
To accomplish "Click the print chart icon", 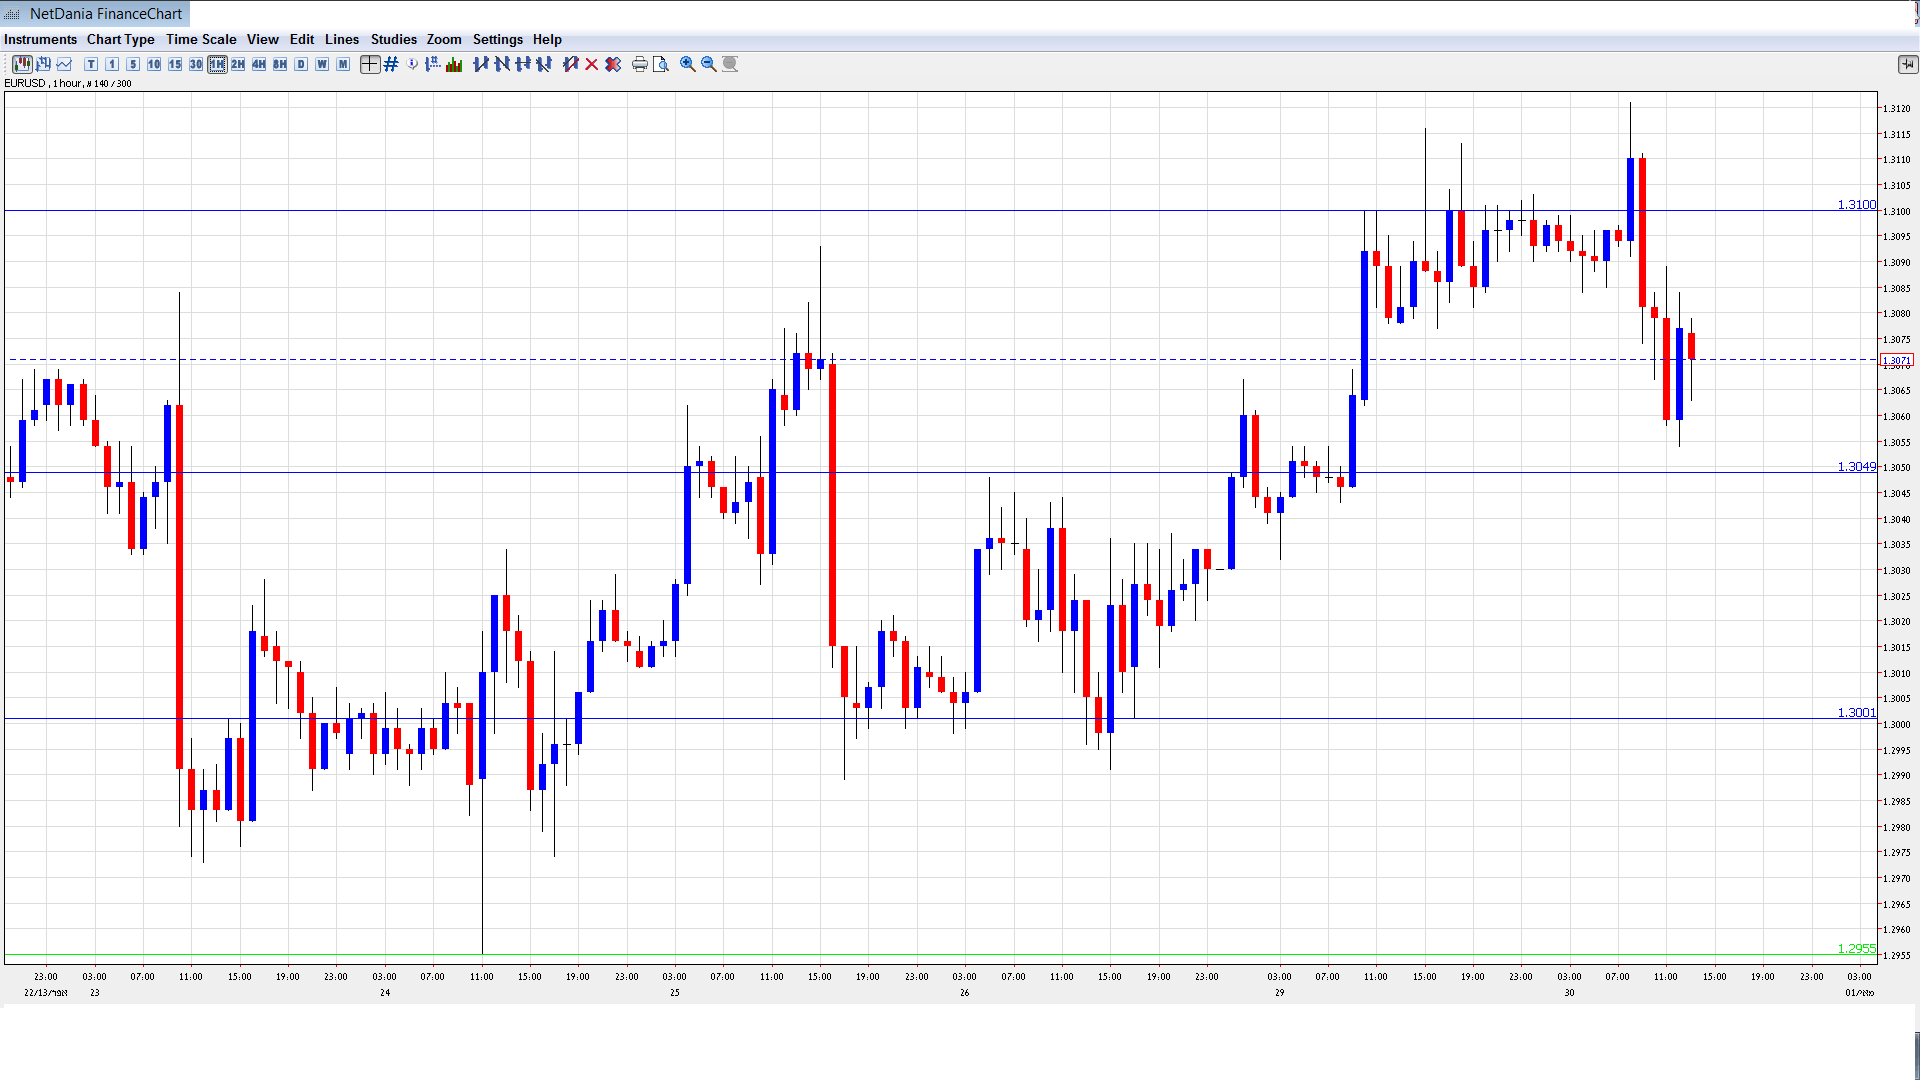I will coord(639,64).
